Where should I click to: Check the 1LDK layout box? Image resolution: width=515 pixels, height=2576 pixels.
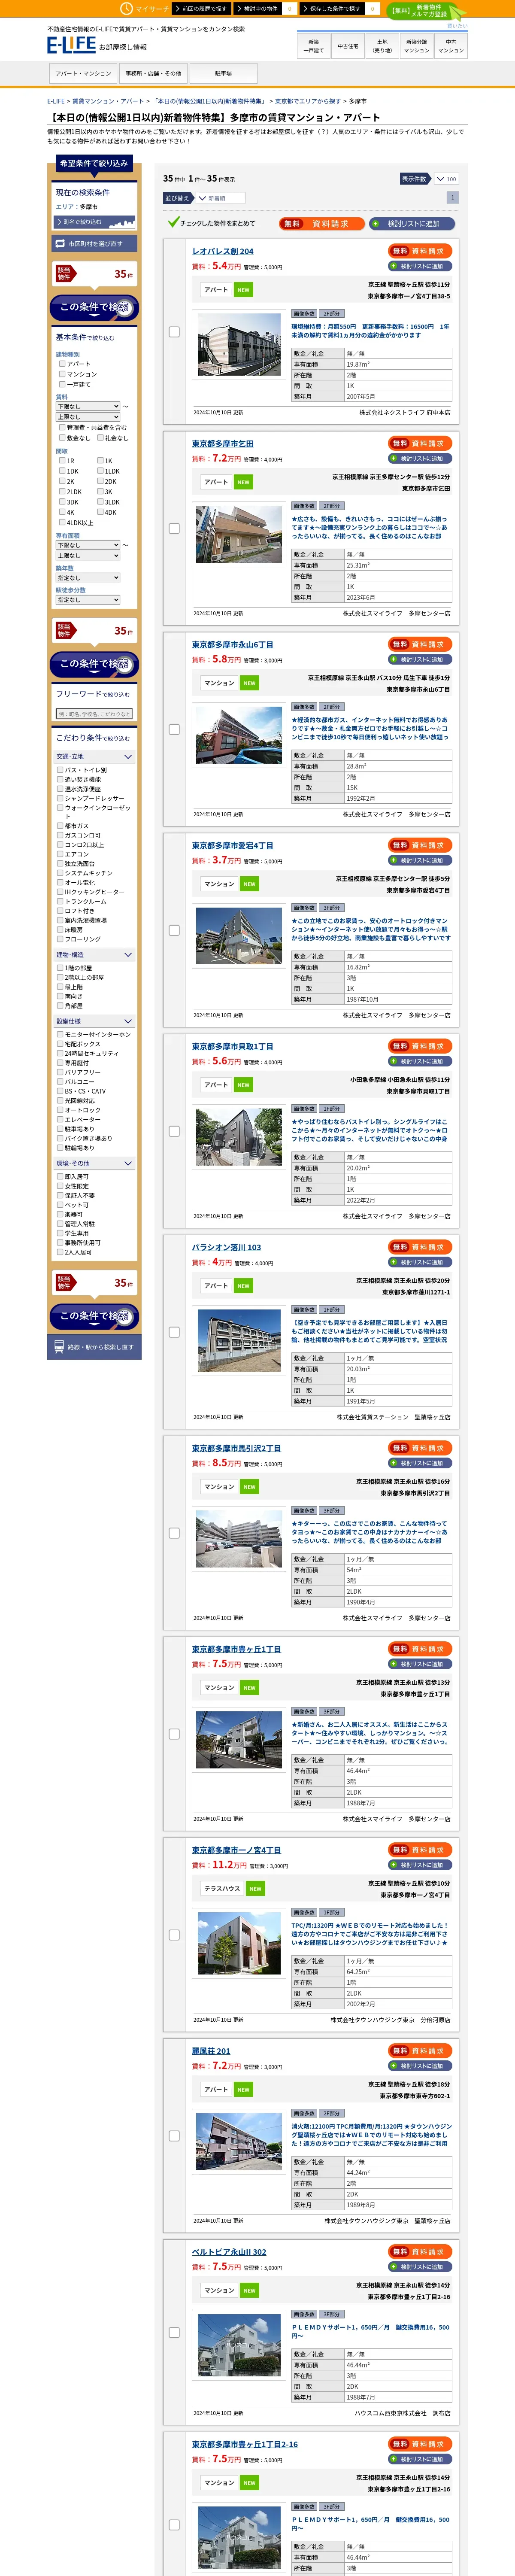pos(100,471)
